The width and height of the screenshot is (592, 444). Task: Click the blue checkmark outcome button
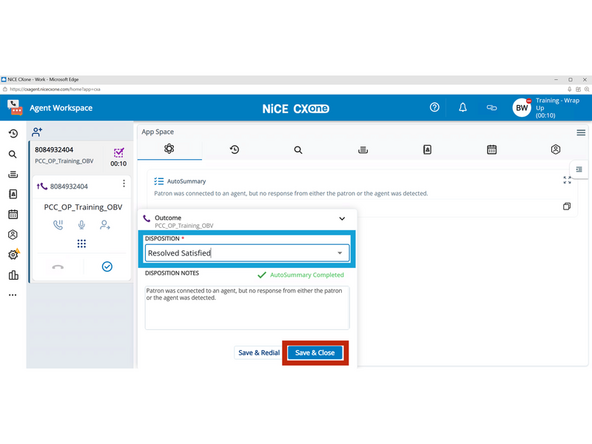coord(107,267)
